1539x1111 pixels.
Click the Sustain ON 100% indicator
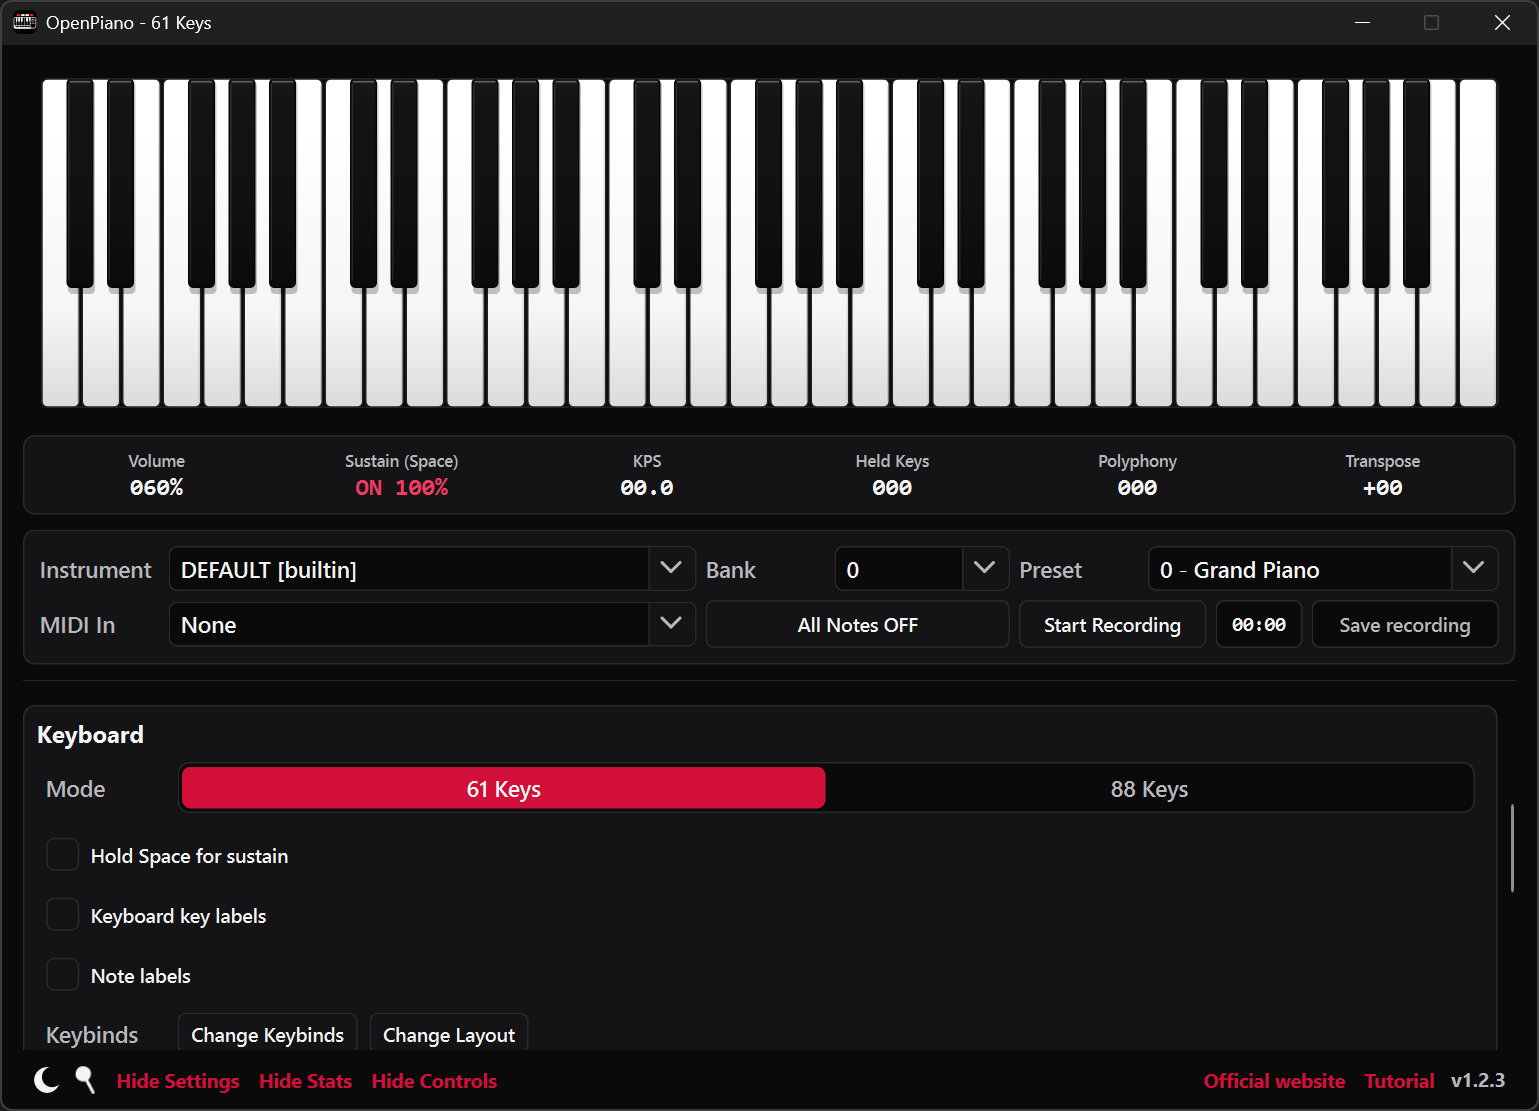[x=402, y=488]
